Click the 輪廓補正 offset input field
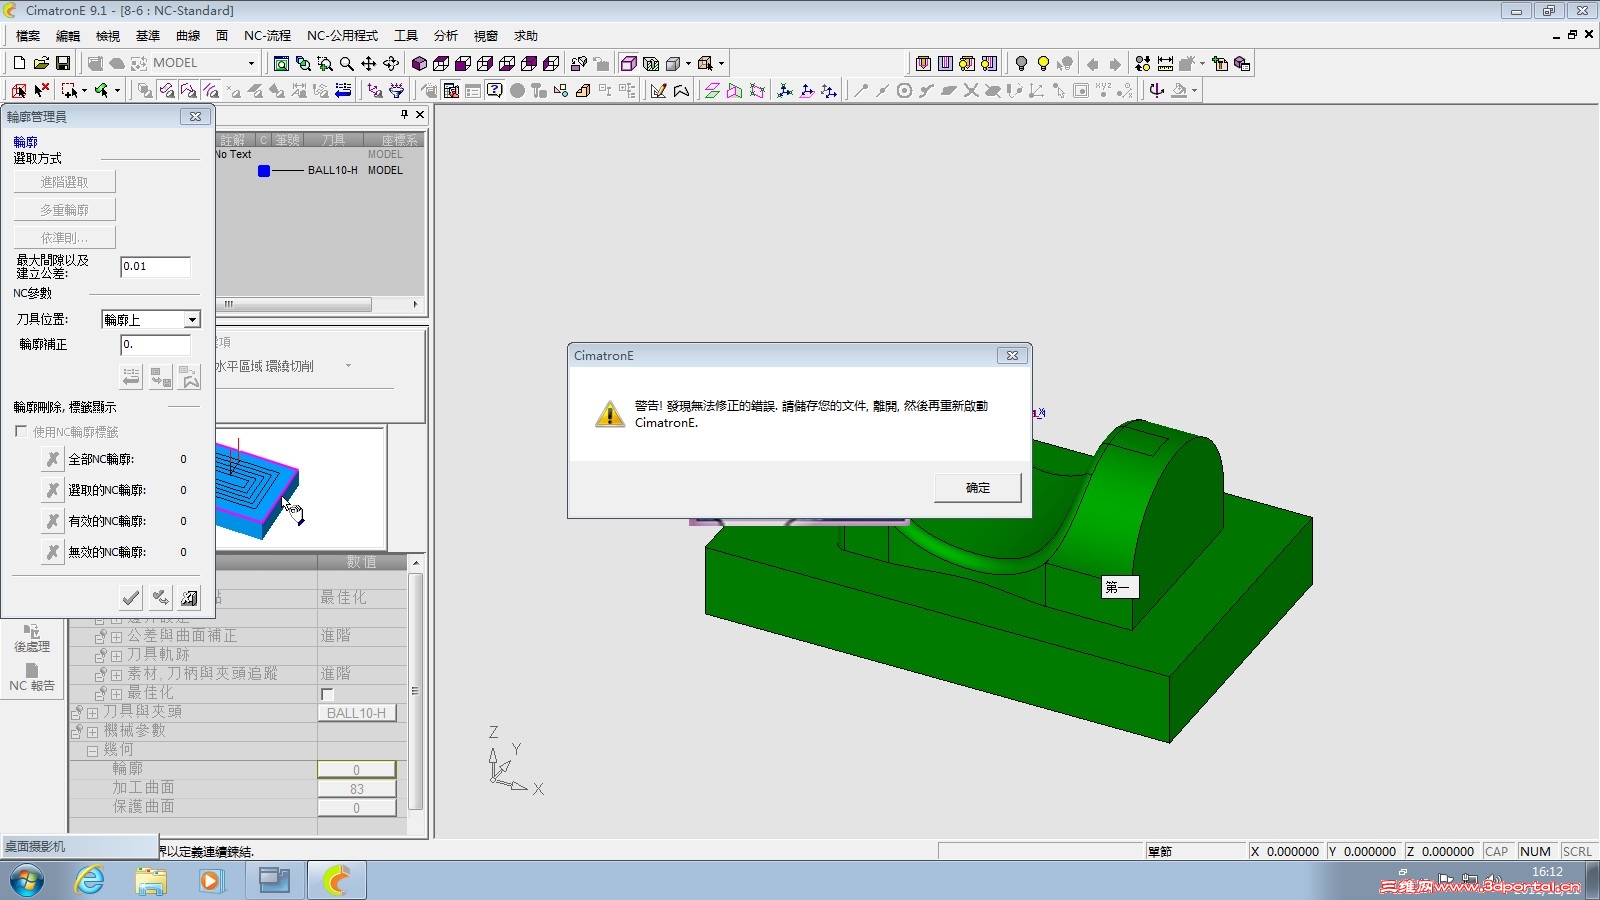Image resolution: width=1600 pixels, height=900 pixels. (x=155, y=344)
